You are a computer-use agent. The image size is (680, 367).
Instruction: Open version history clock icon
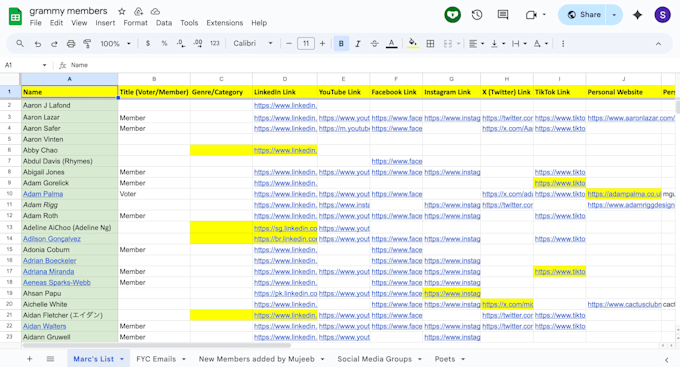pos(477,15)
